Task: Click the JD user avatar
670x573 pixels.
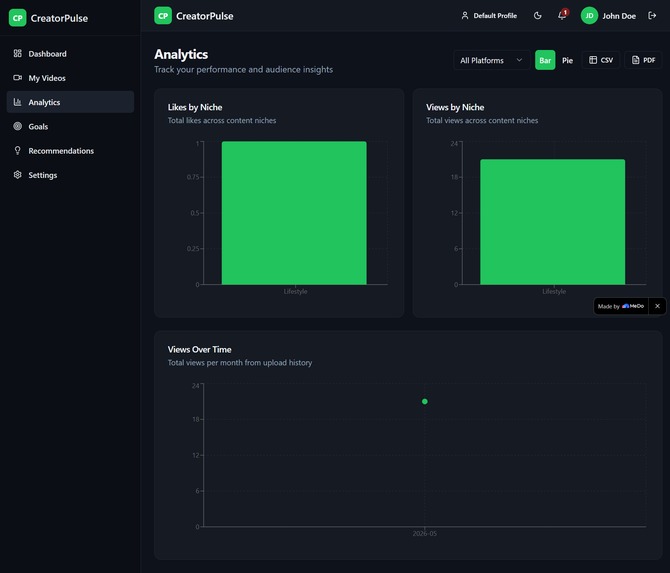Action: tap(589, 16)
